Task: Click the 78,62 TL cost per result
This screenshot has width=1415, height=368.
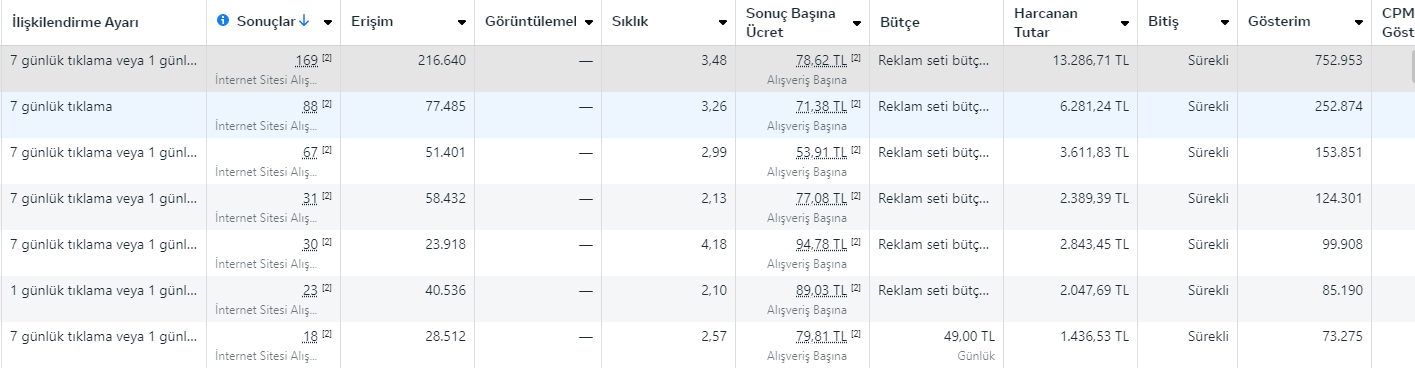Action: pos(822,61)
